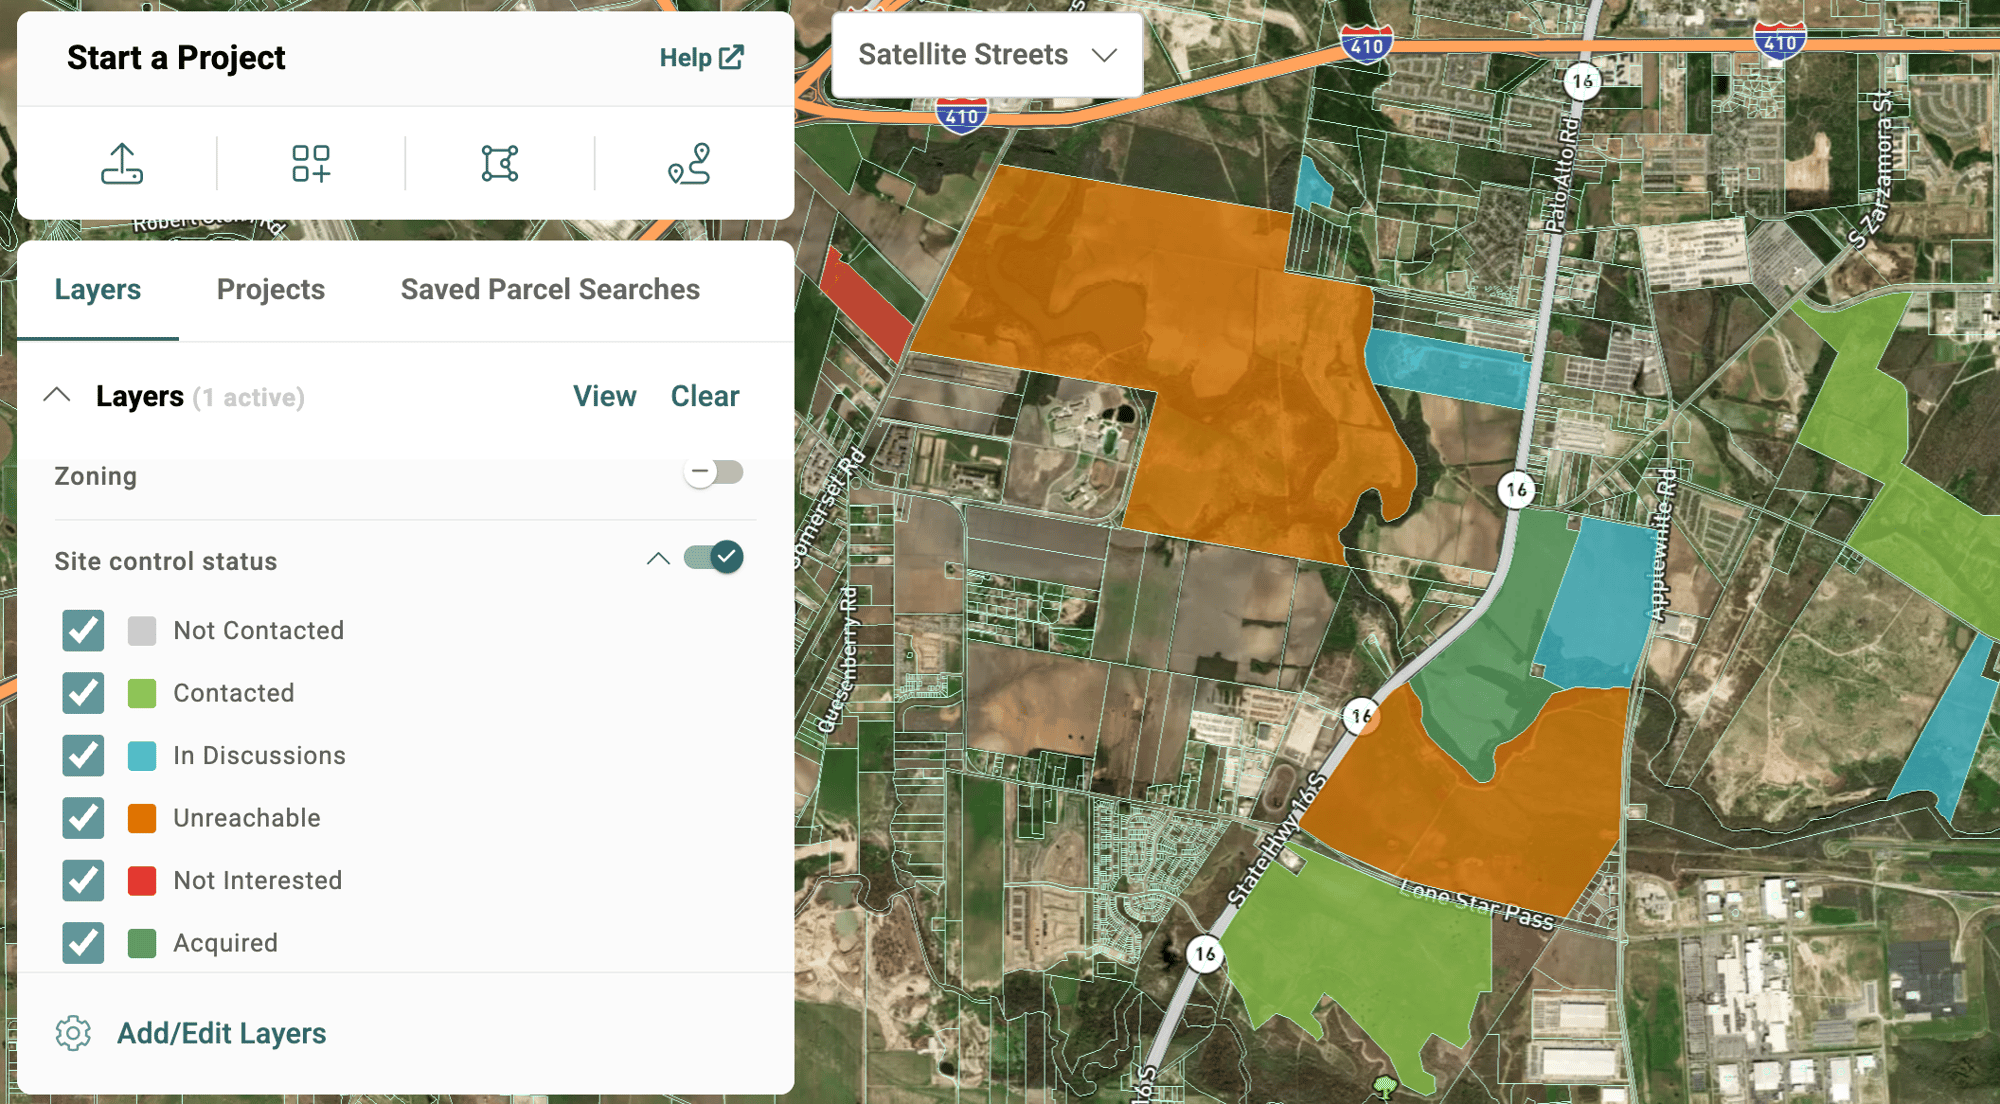Uncheck the Contacted checkbox
This screenshot has width=2000, height=1104.
[x=83, y=693]
